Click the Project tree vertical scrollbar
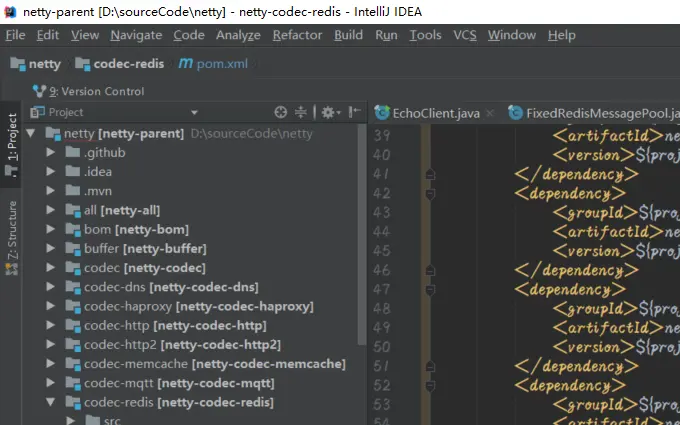This screenshot has height=425, width=680. click(x=361, y=234)
